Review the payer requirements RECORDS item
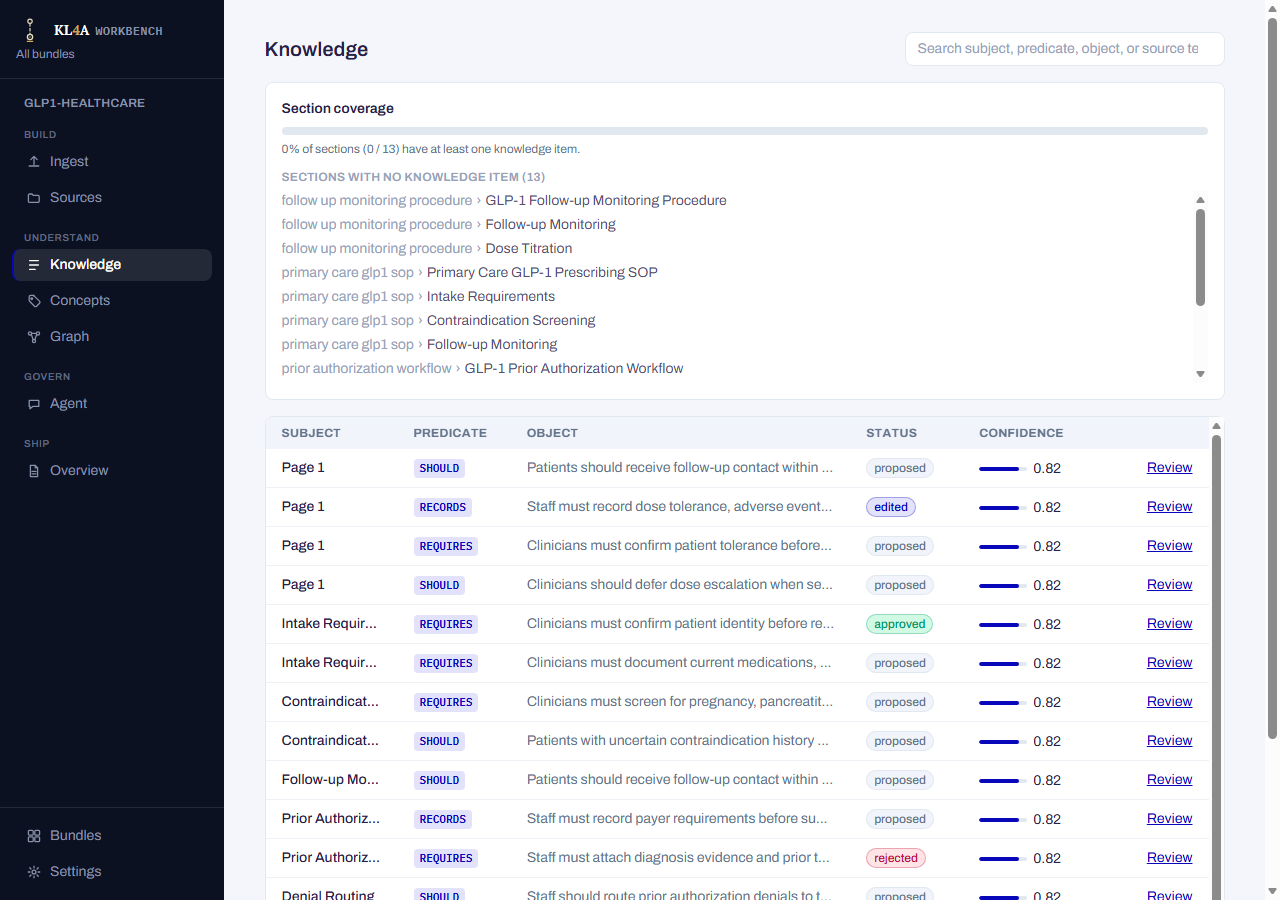This screenshot has width=1280, height=900. (1169, 818)
